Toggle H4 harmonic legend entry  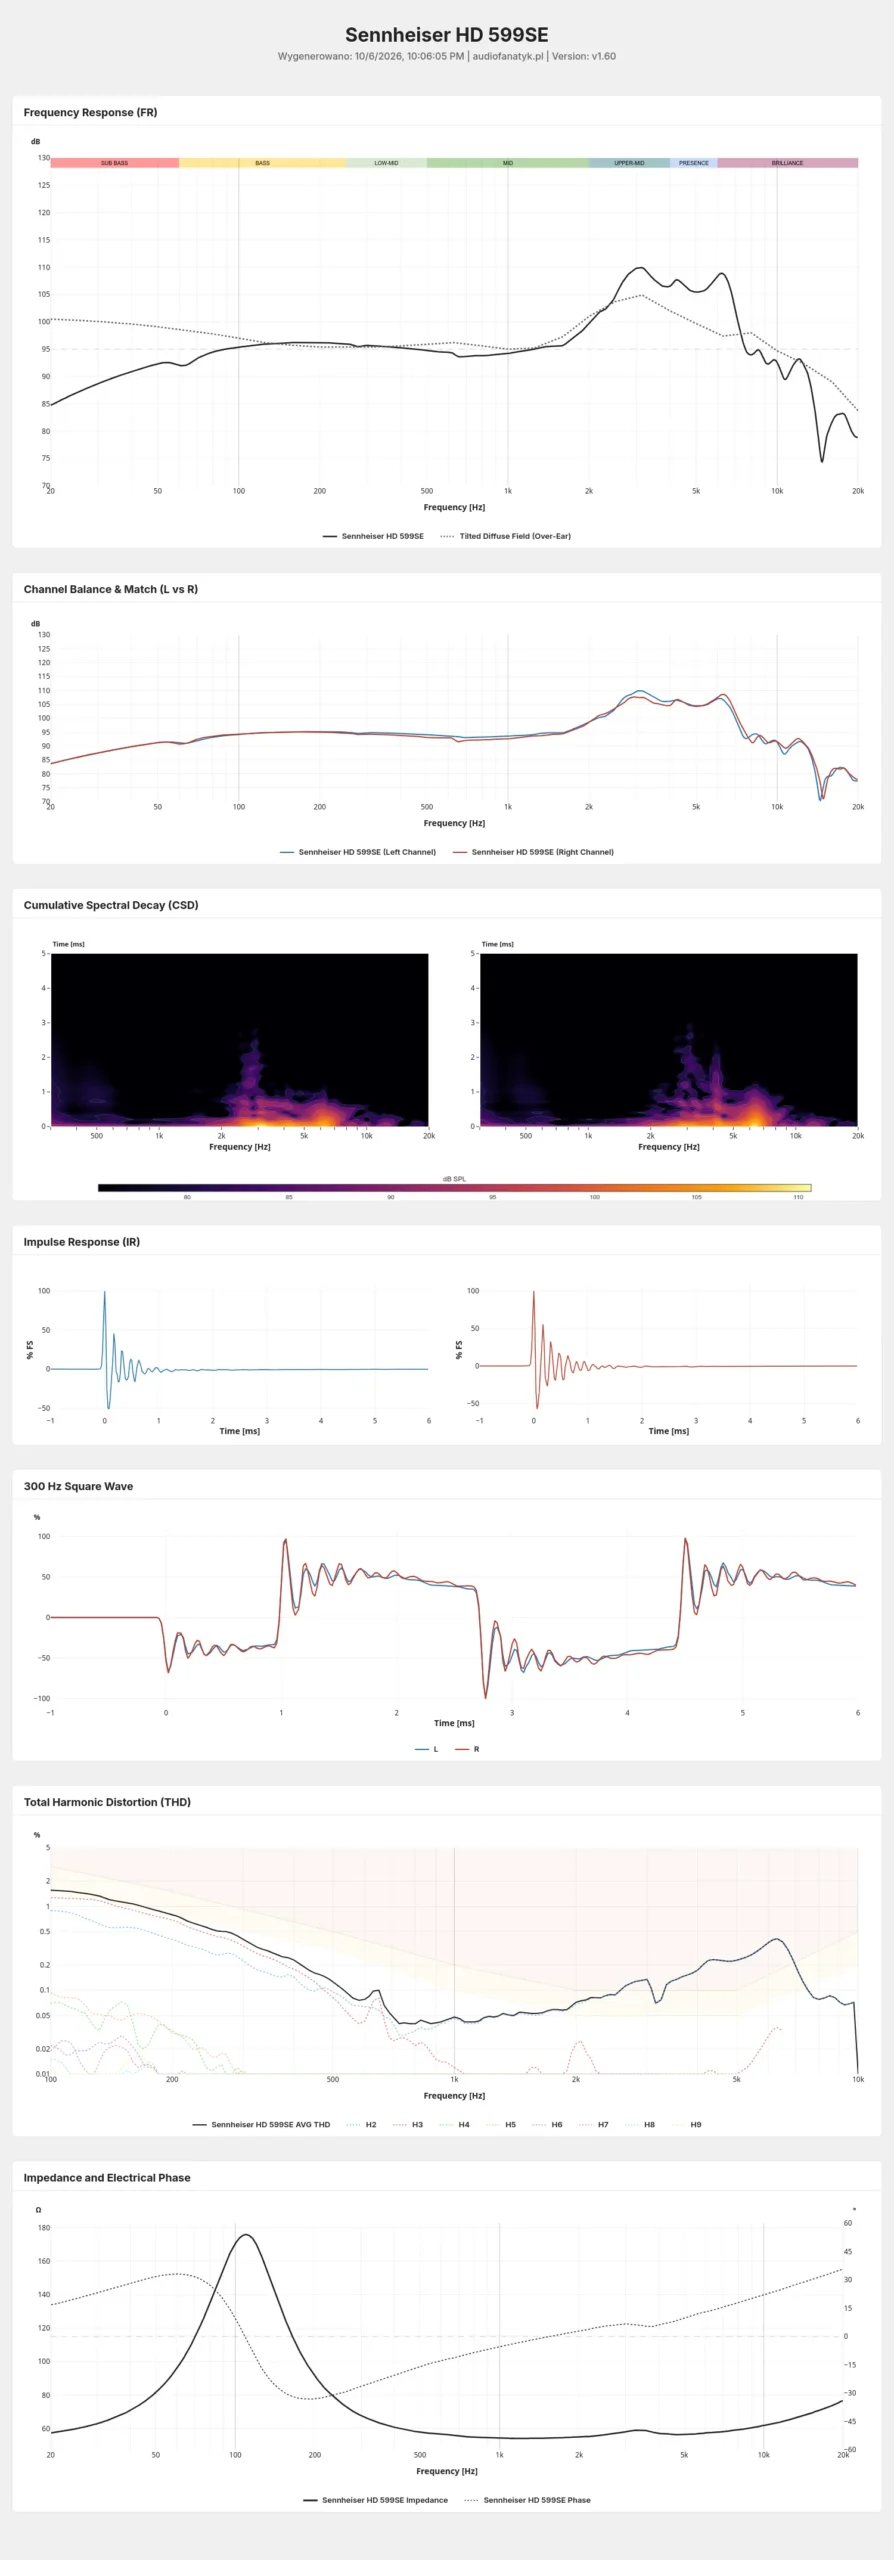coord(454,2124)
